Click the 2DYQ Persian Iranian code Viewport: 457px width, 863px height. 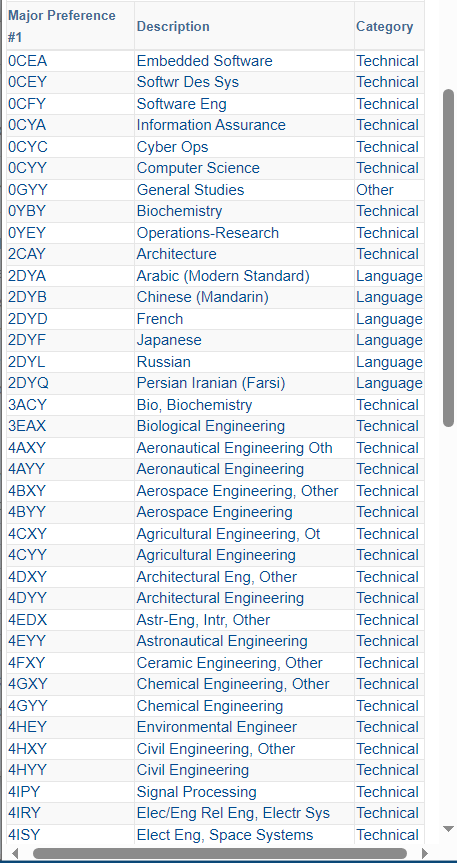coord(28,383)
